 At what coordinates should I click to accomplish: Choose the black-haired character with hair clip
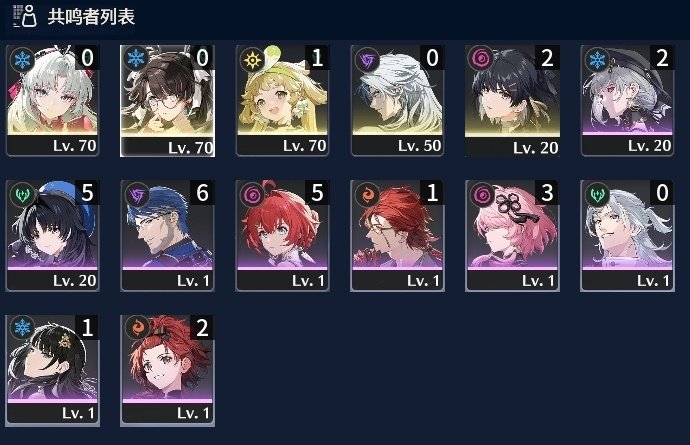(512, 100)
